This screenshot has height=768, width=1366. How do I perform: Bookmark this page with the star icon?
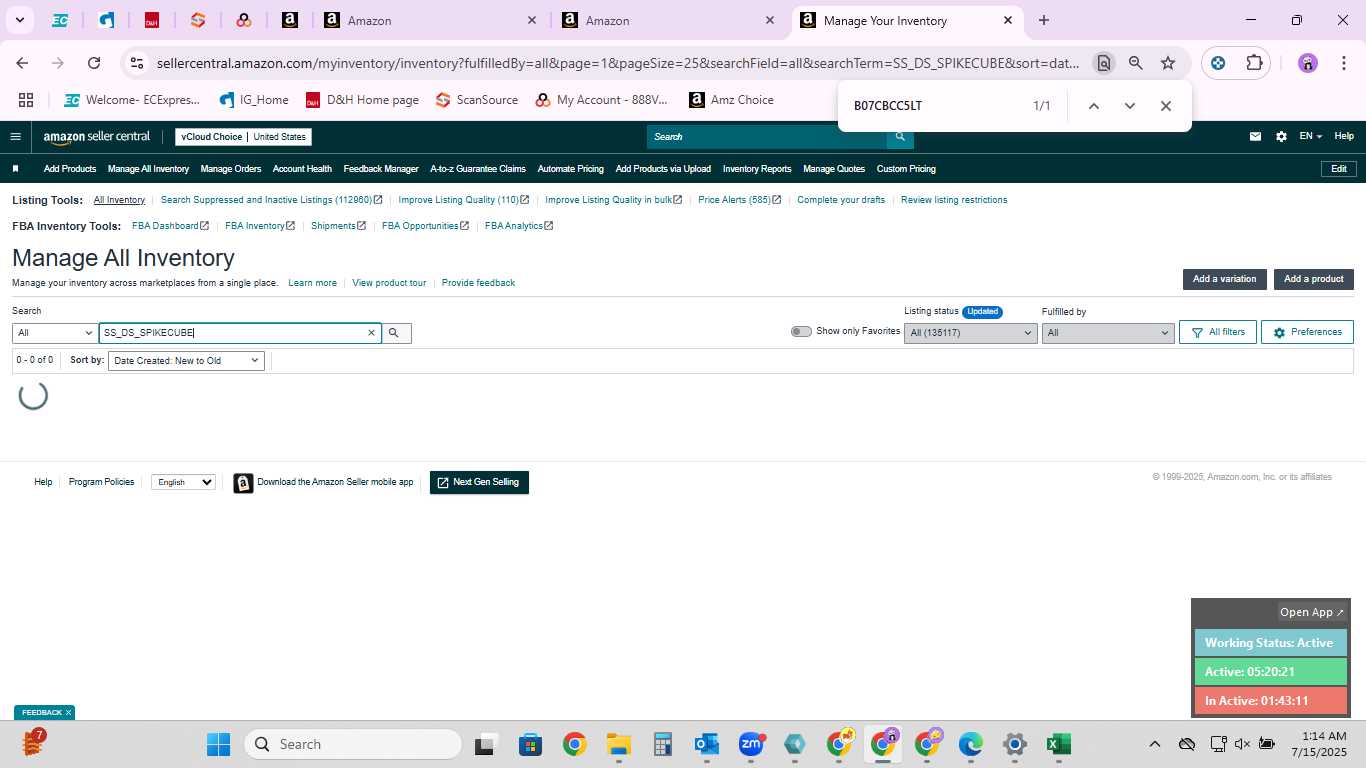[1168, 63]
